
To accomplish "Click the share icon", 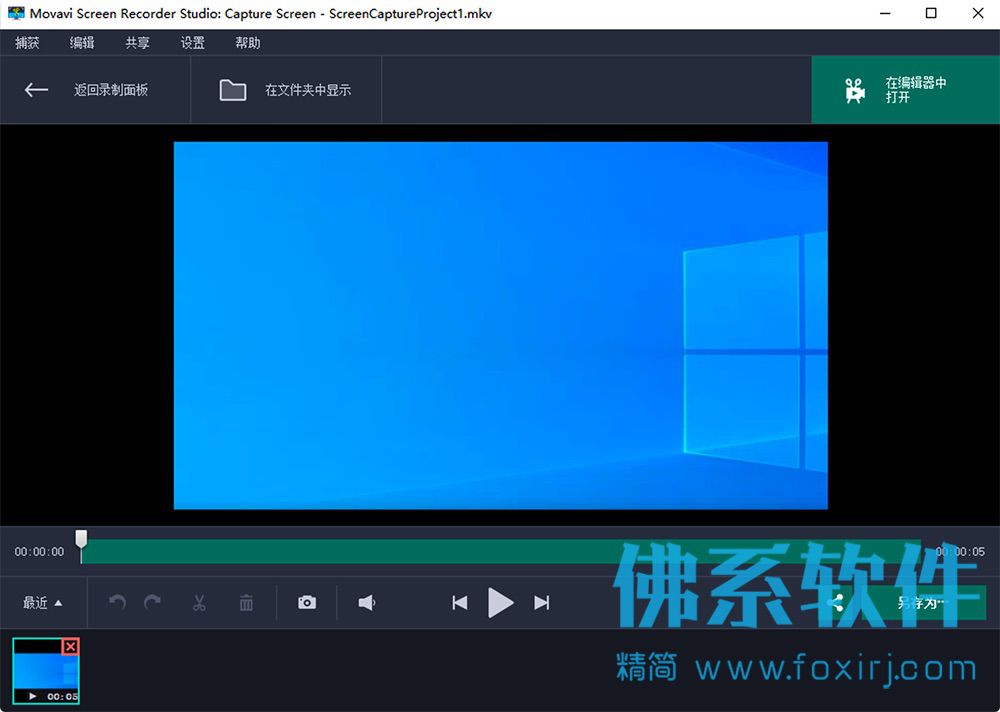I will pyautogui.click(x=835, y=602).
